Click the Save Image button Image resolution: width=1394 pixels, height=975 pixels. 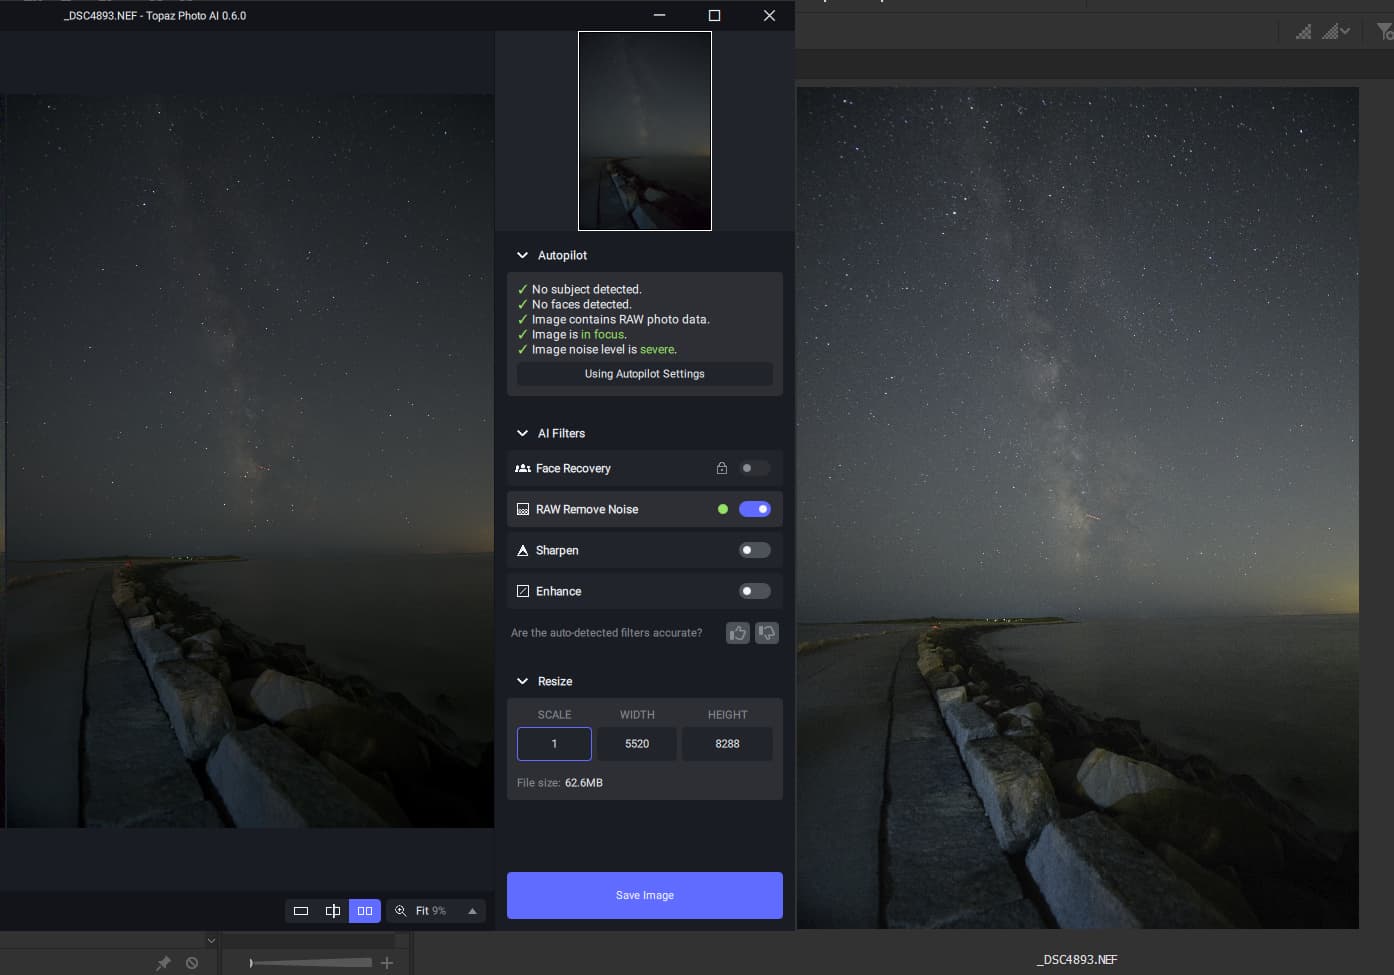[x=644, y=895]
